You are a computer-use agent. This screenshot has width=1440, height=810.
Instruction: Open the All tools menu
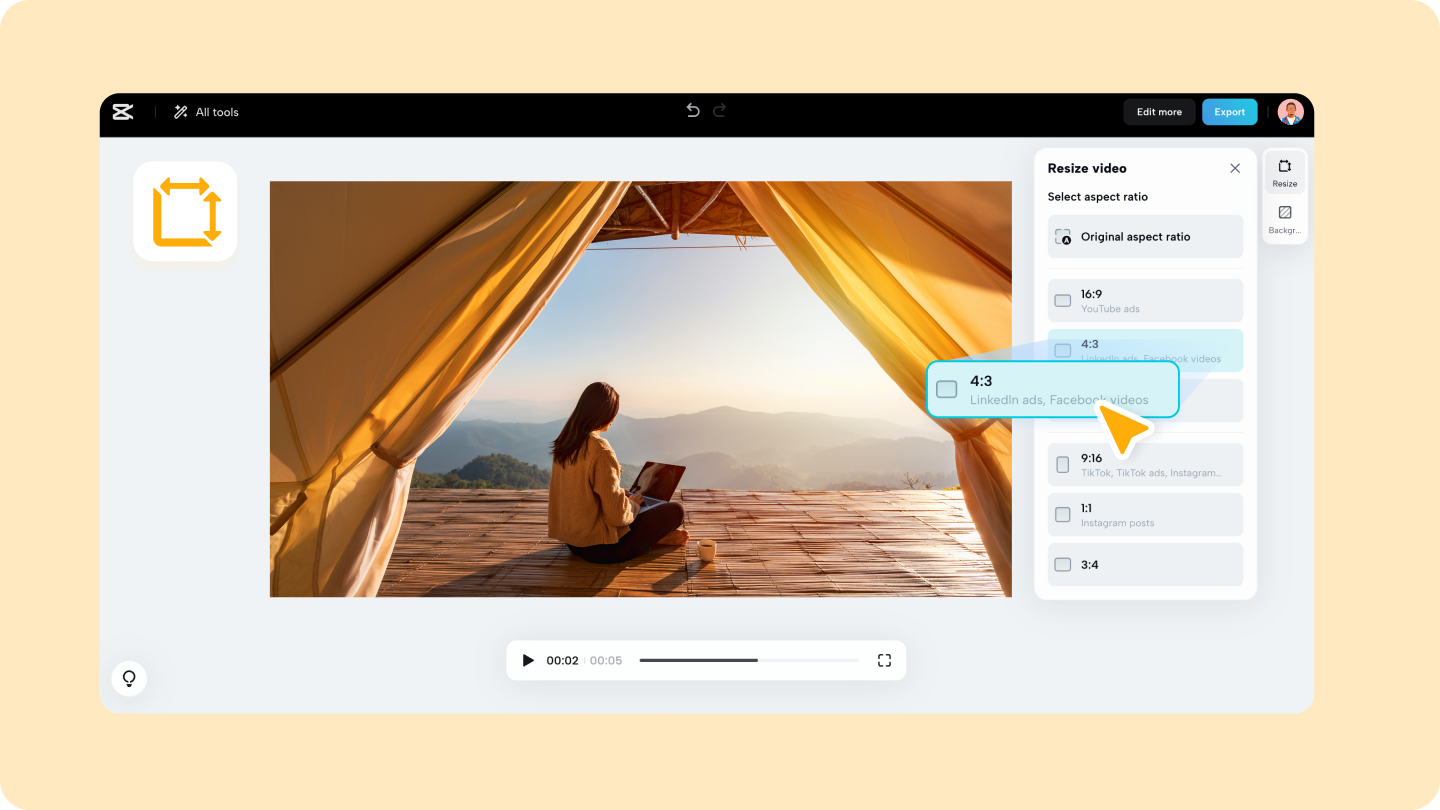[206, 112]
